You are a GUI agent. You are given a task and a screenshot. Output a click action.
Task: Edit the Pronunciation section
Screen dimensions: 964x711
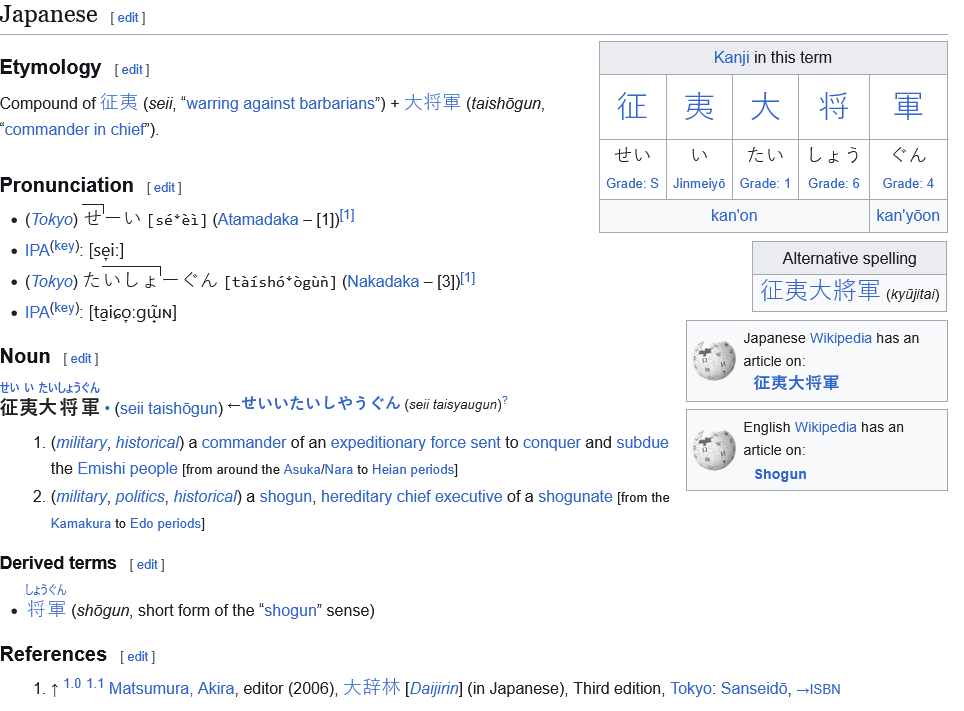164,188
